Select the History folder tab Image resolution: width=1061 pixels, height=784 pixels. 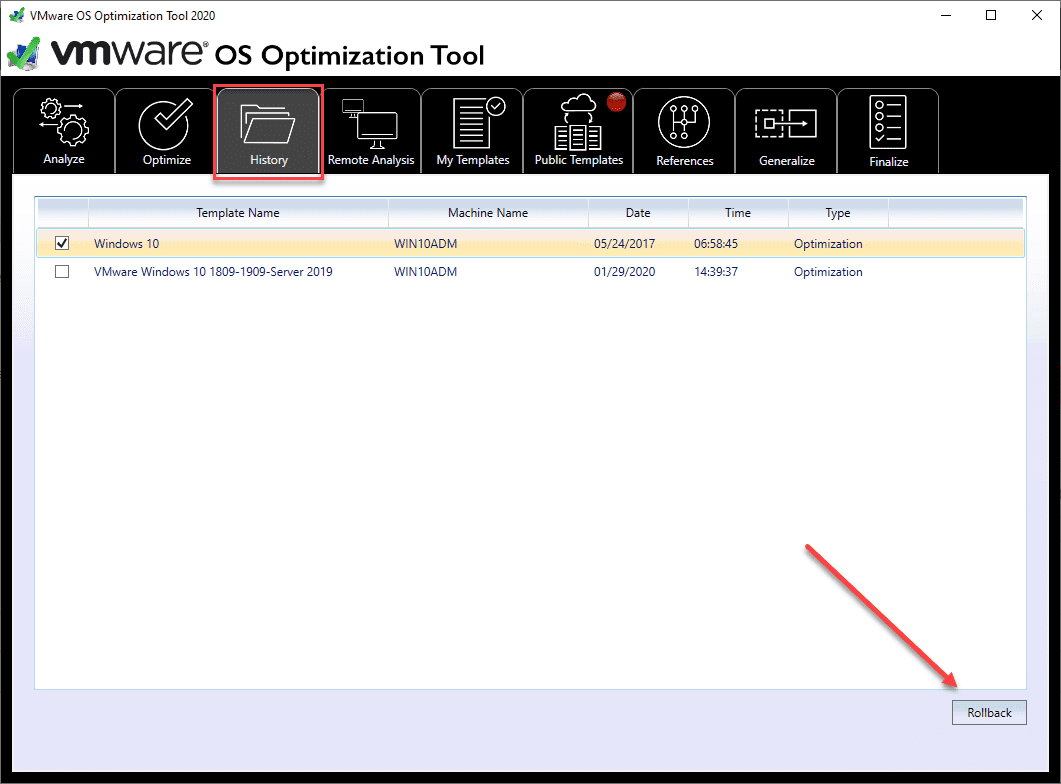pos(269,131)
